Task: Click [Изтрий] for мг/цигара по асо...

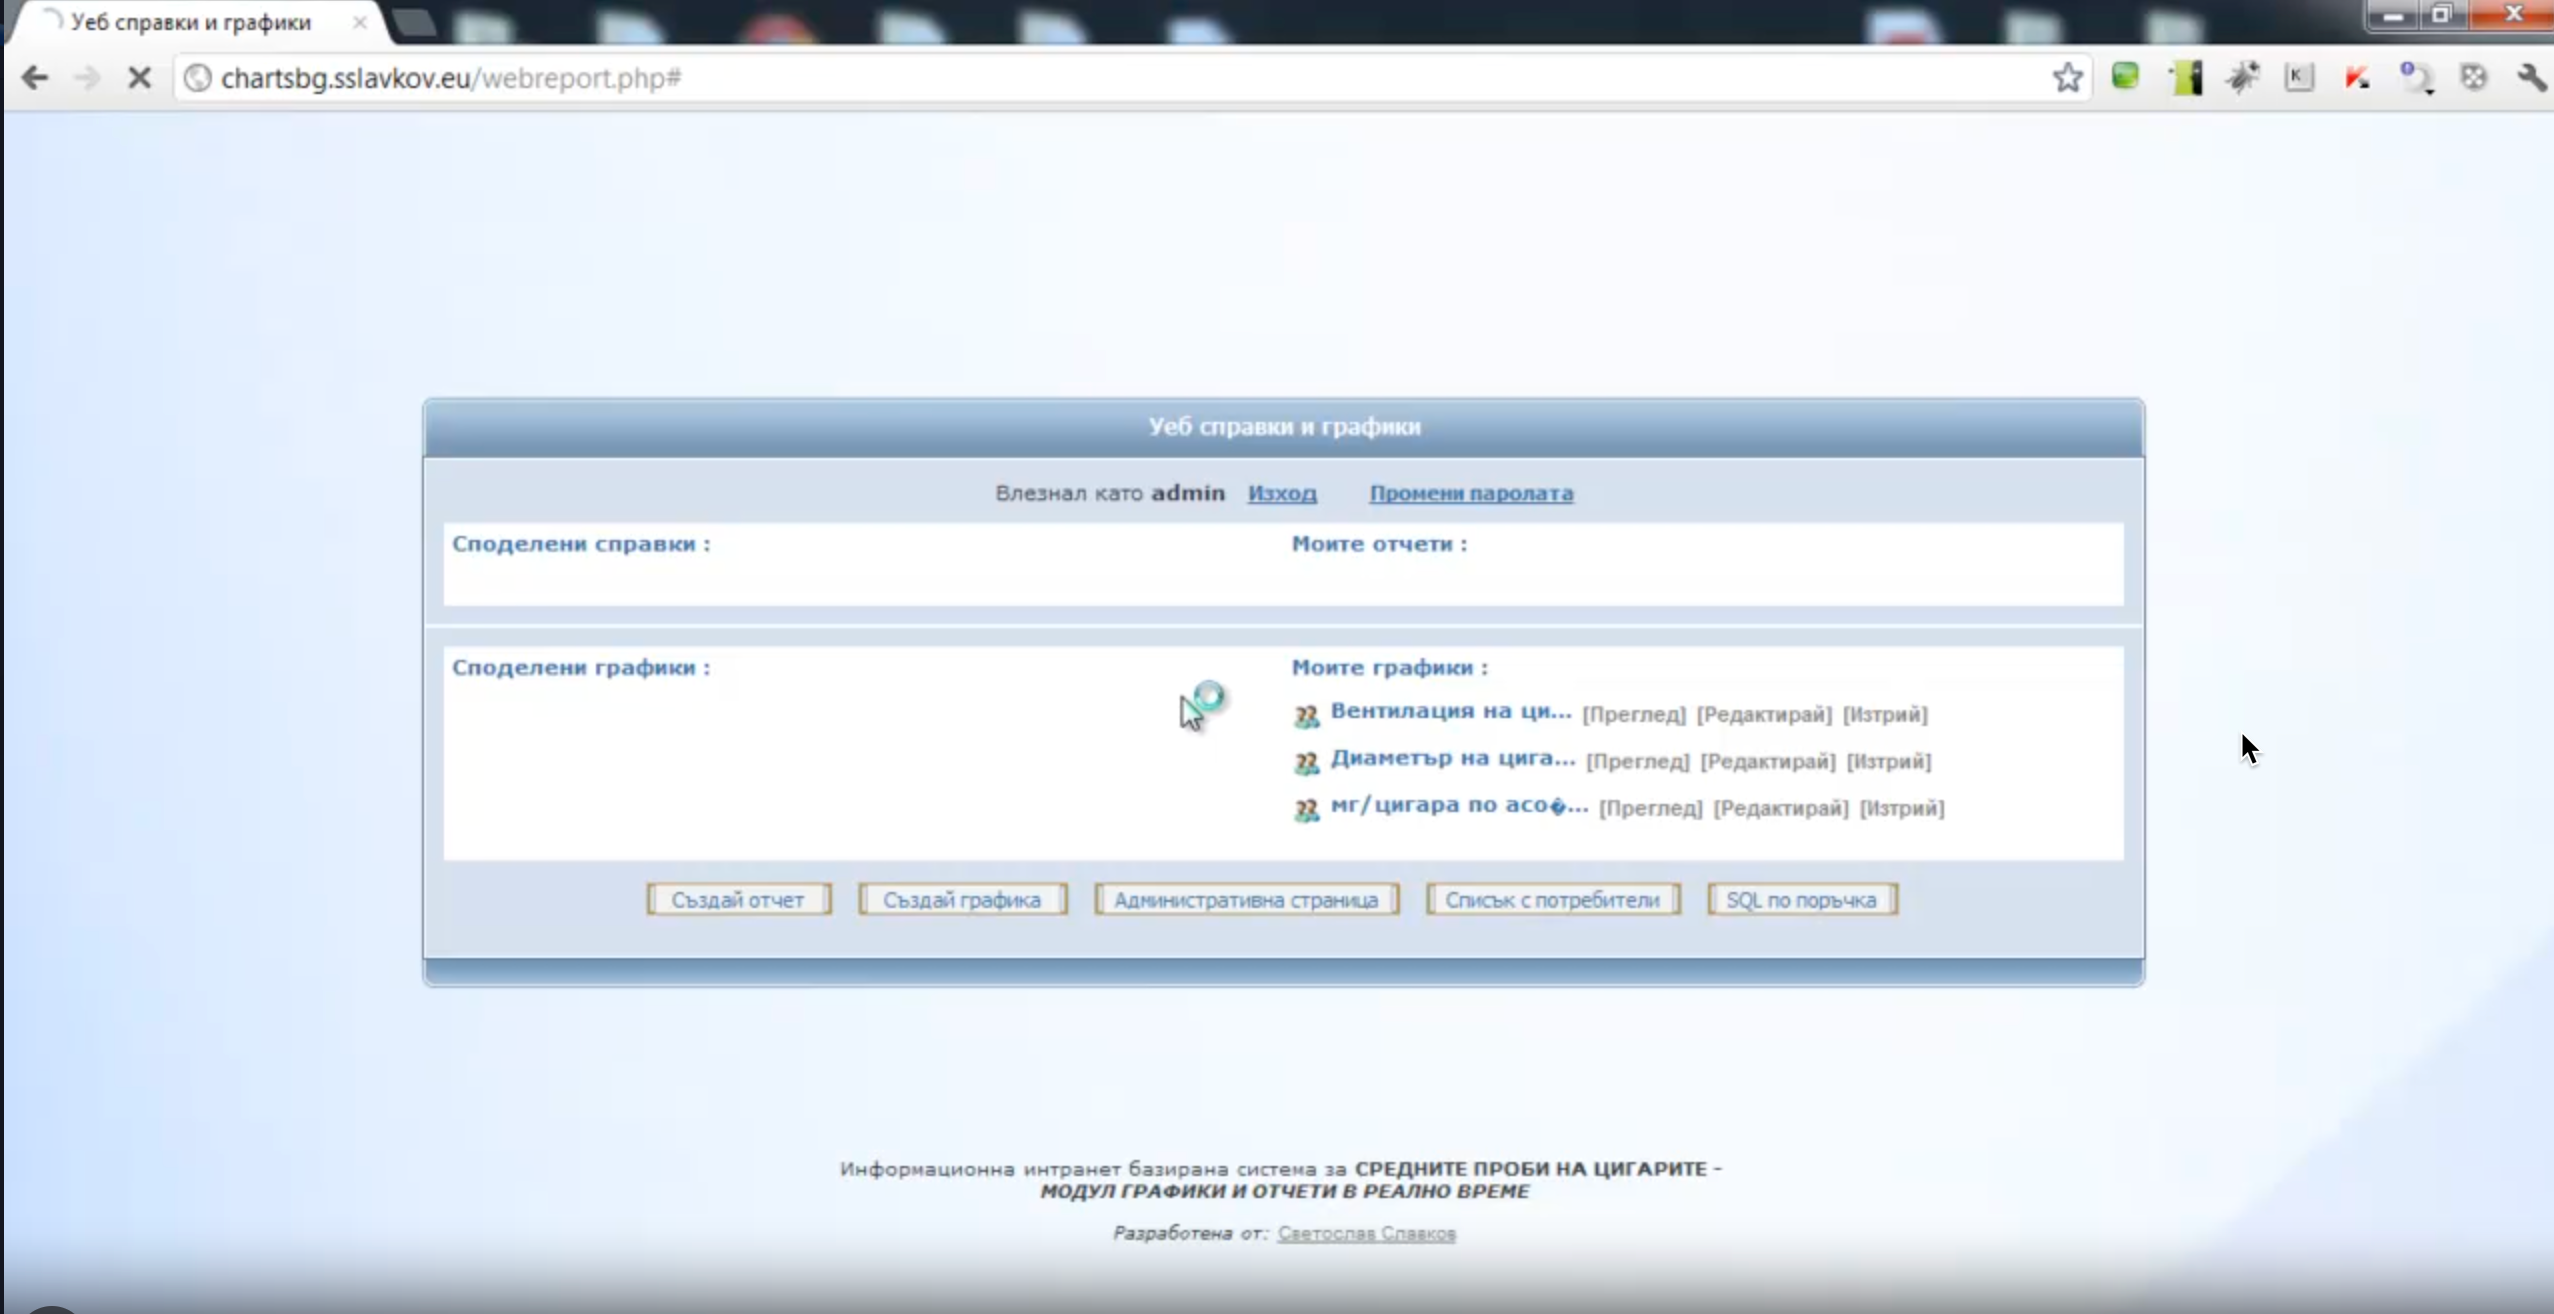Action: click(1902, 808)
